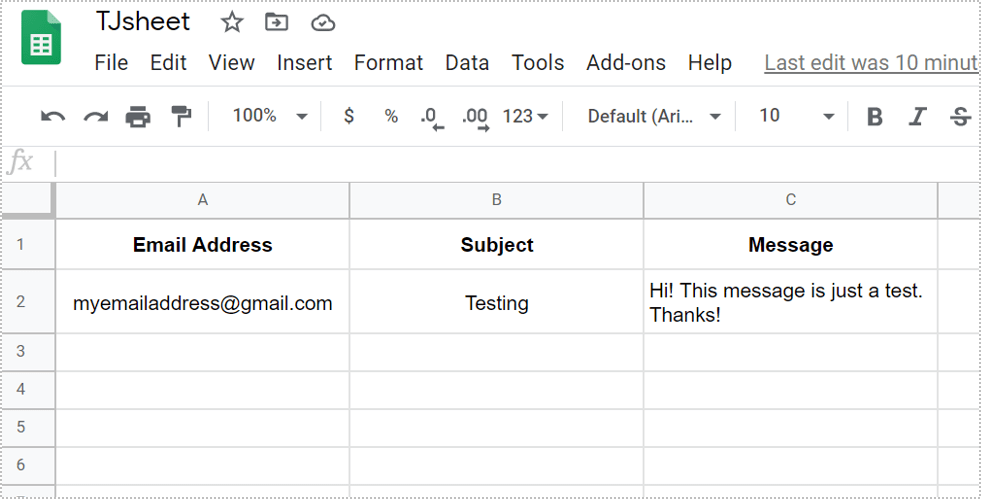Undo the last action

pyautogui.click(x=52, y=117)
